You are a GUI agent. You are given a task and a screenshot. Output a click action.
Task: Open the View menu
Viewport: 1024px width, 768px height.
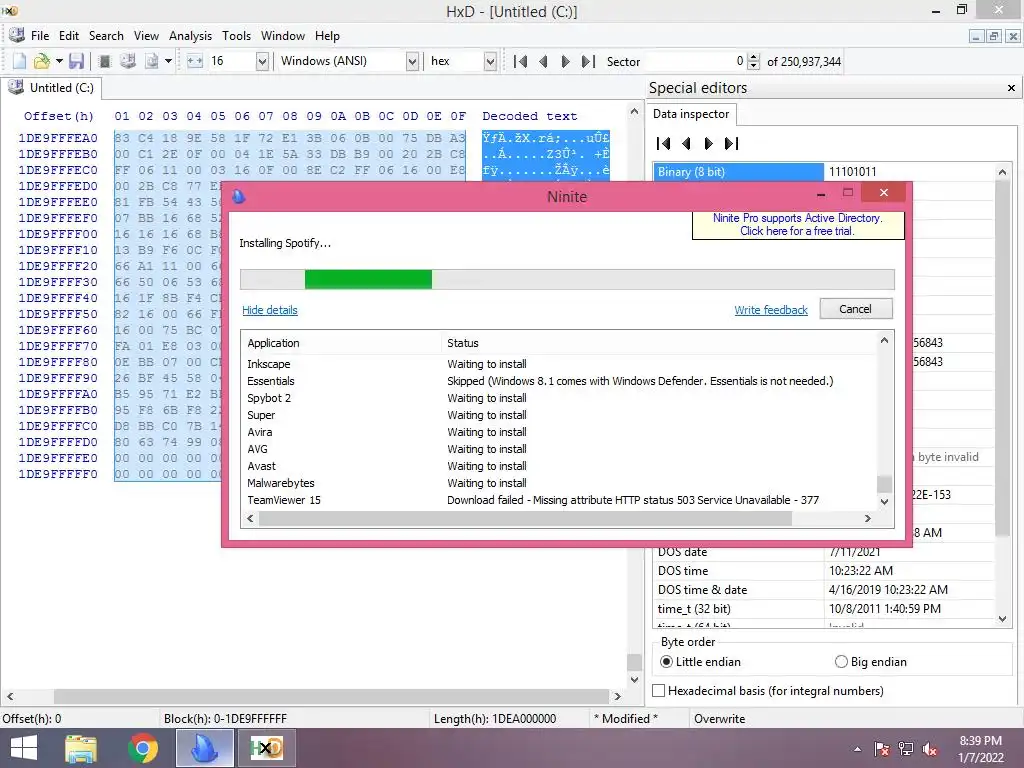[146, 36]
